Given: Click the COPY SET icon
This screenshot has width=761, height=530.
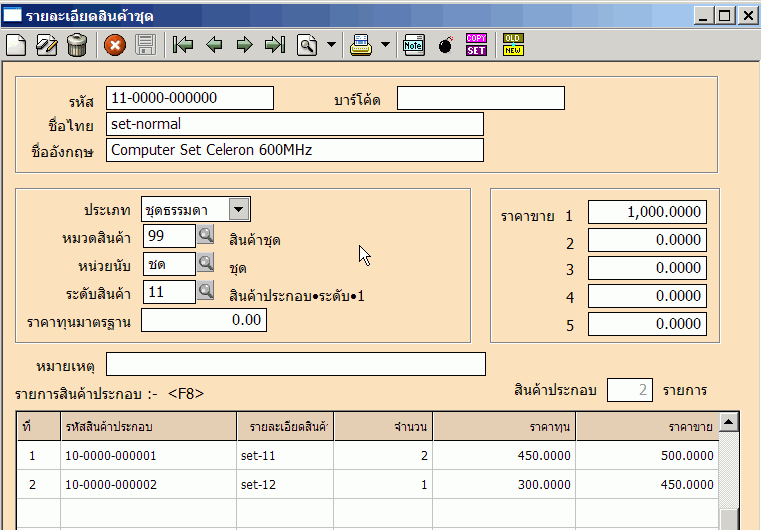Looking at the screenshot, I should (476, 45).
